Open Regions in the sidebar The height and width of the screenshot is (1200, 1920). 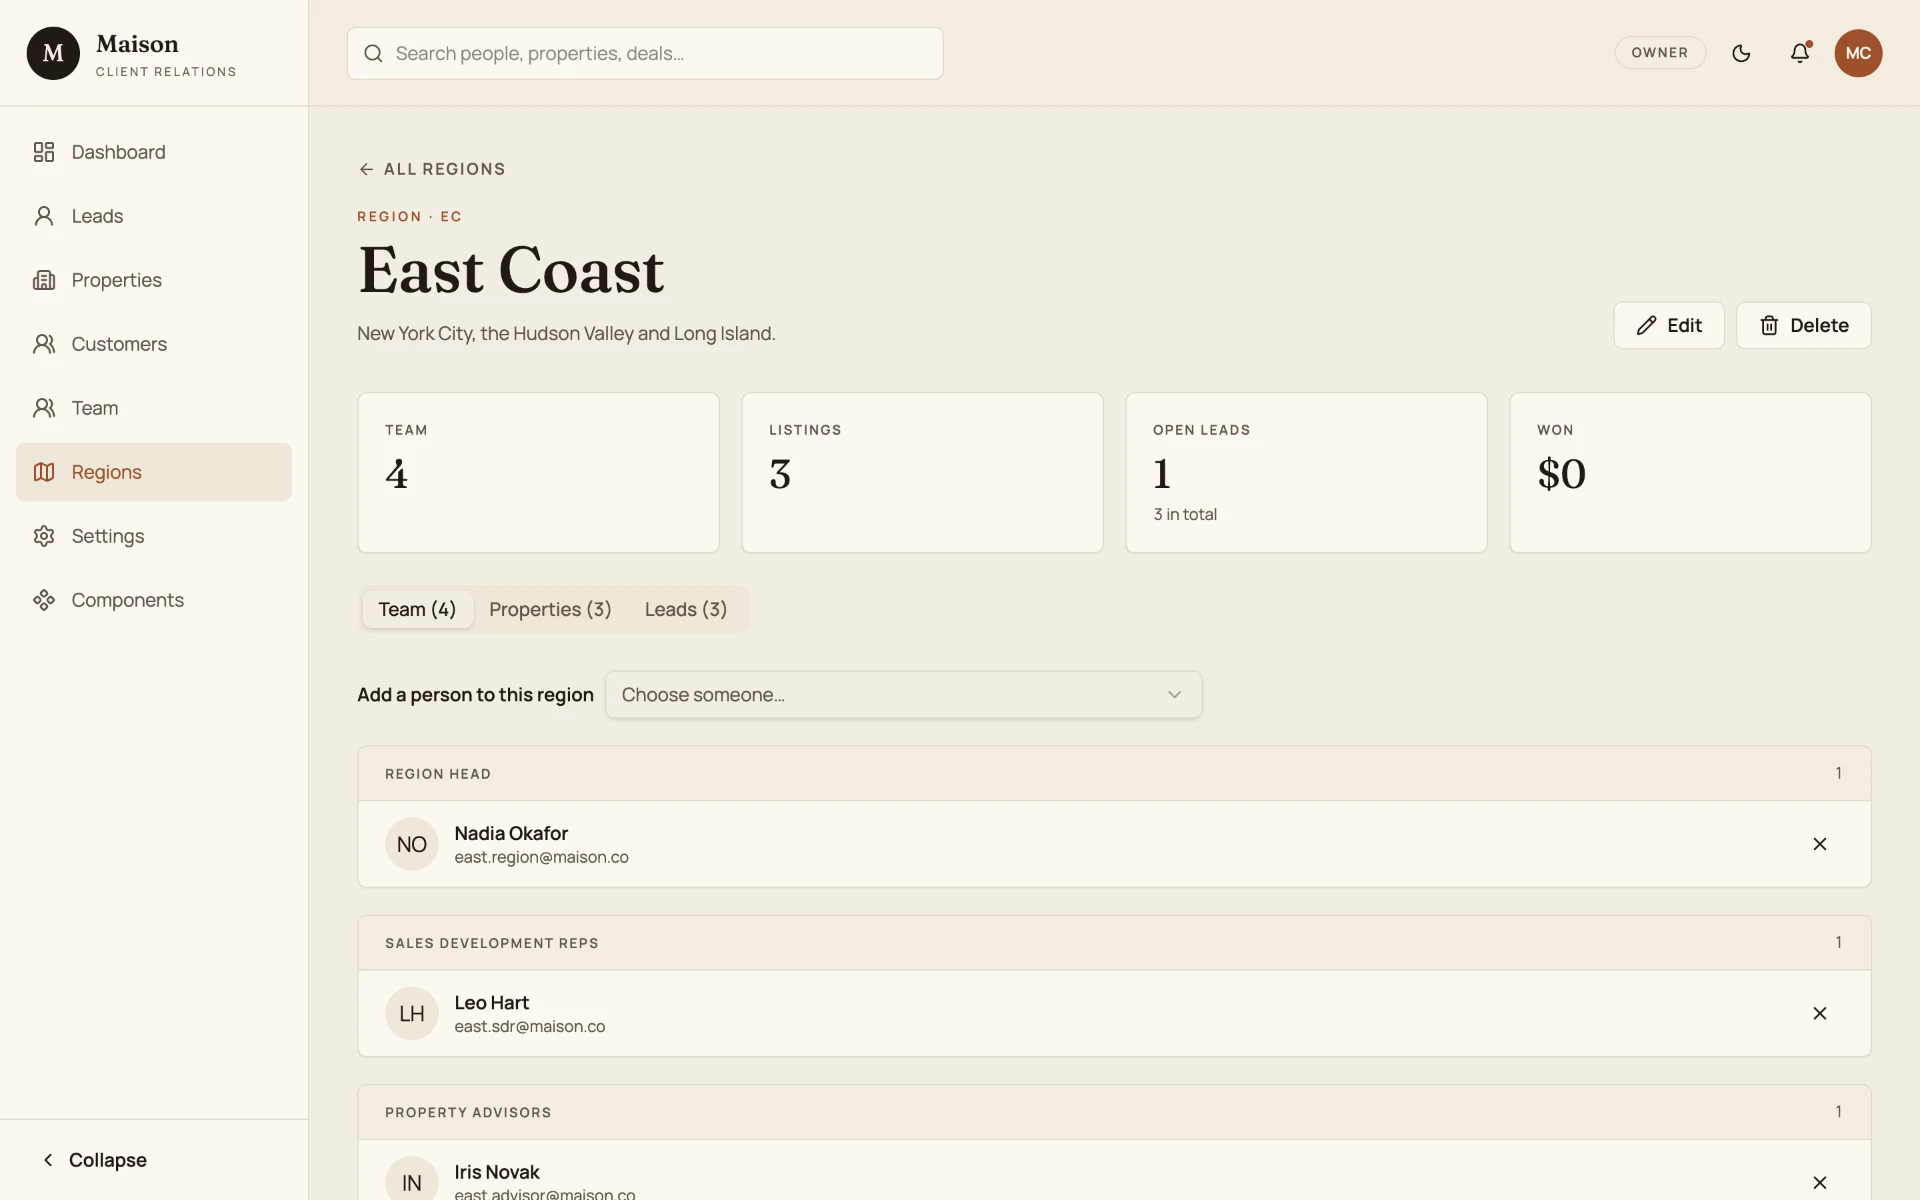(x=154, y=472)
